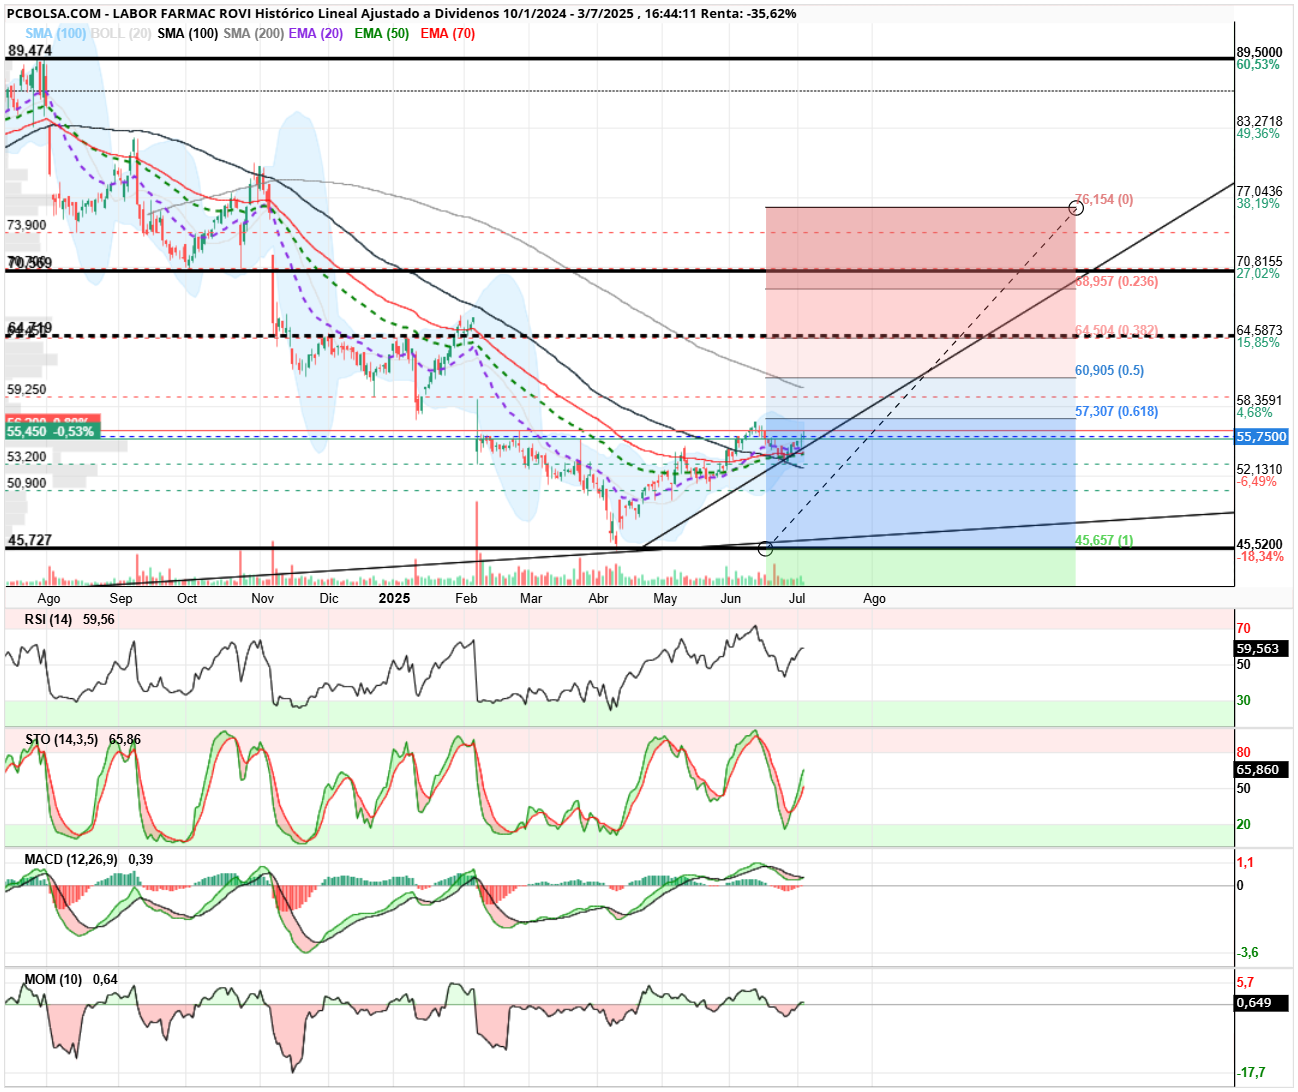Click the 45,5200 axis value
1298x1092 pixels.
click(1259, 545)
